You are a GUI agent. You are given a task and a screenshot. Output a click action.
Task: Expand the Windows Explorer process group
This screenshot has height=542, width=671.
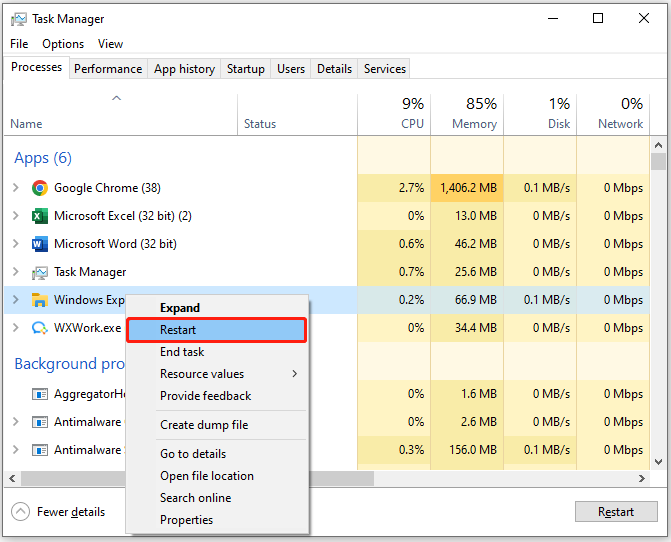[16, 299]
